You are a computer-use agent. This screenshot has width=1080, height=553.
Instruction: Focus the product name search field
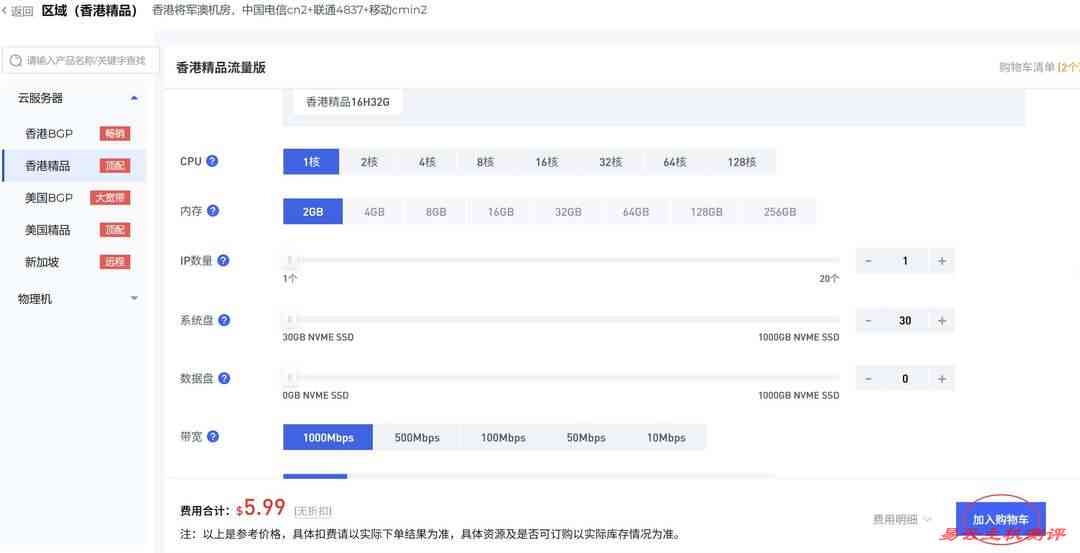click(x=81, y=61)
